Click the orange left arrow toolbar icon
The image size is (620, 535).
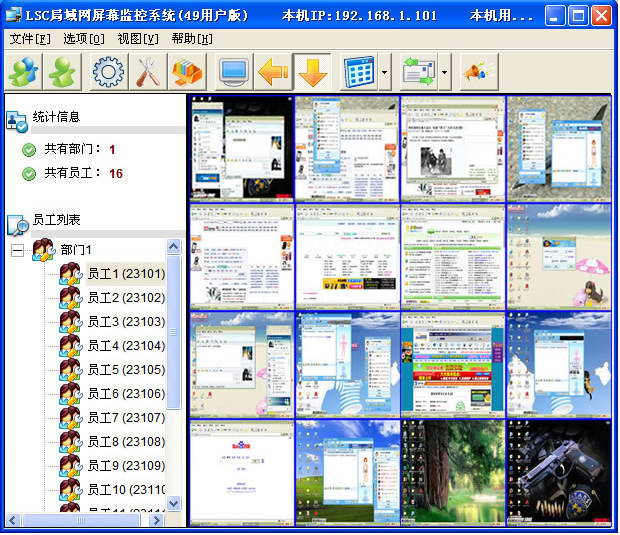273,72
